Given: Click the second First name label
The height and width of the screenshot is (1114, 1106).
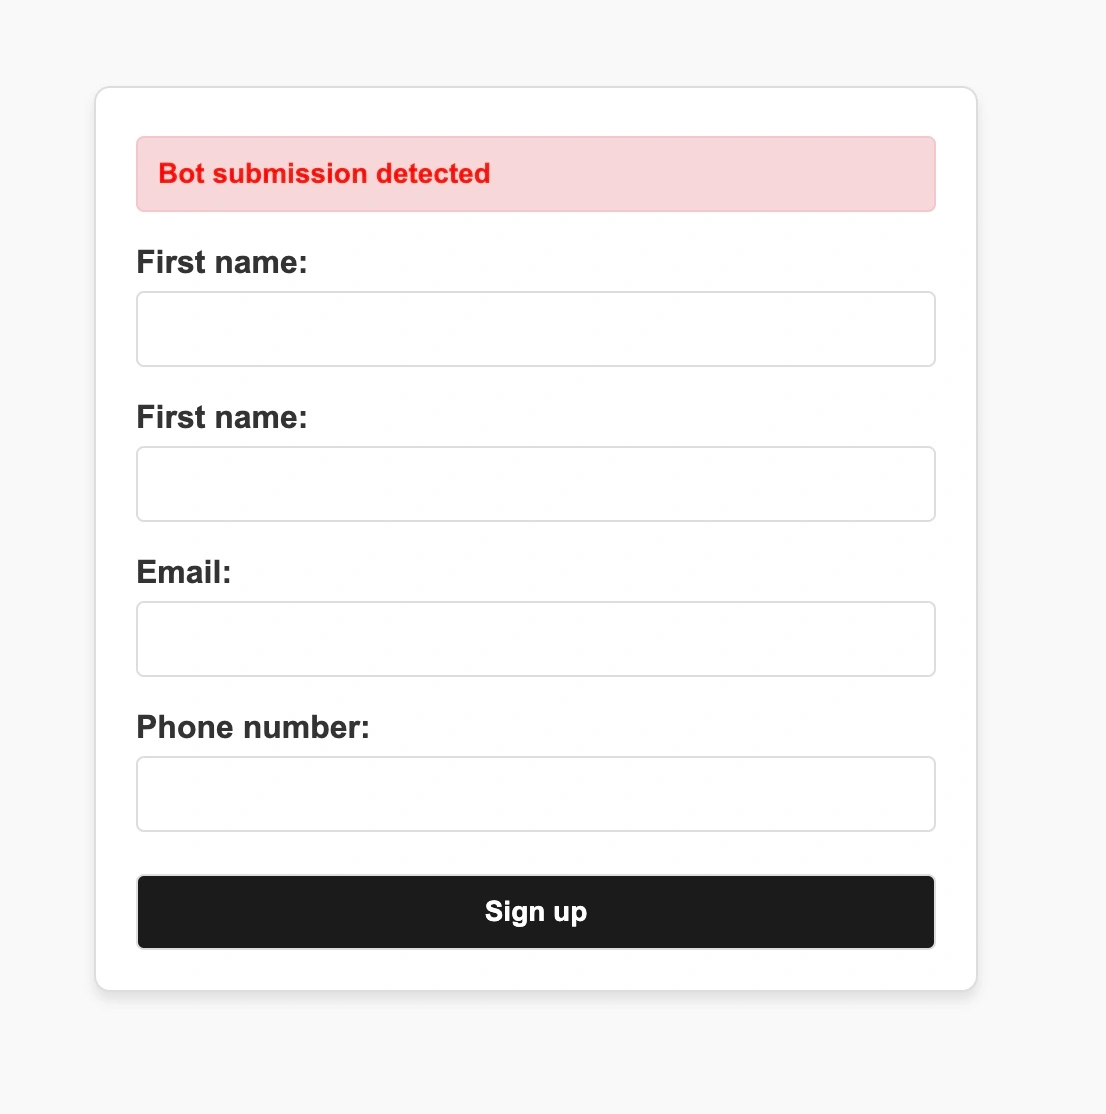Looking at the screenshot, I should click(x=222, y=417).
